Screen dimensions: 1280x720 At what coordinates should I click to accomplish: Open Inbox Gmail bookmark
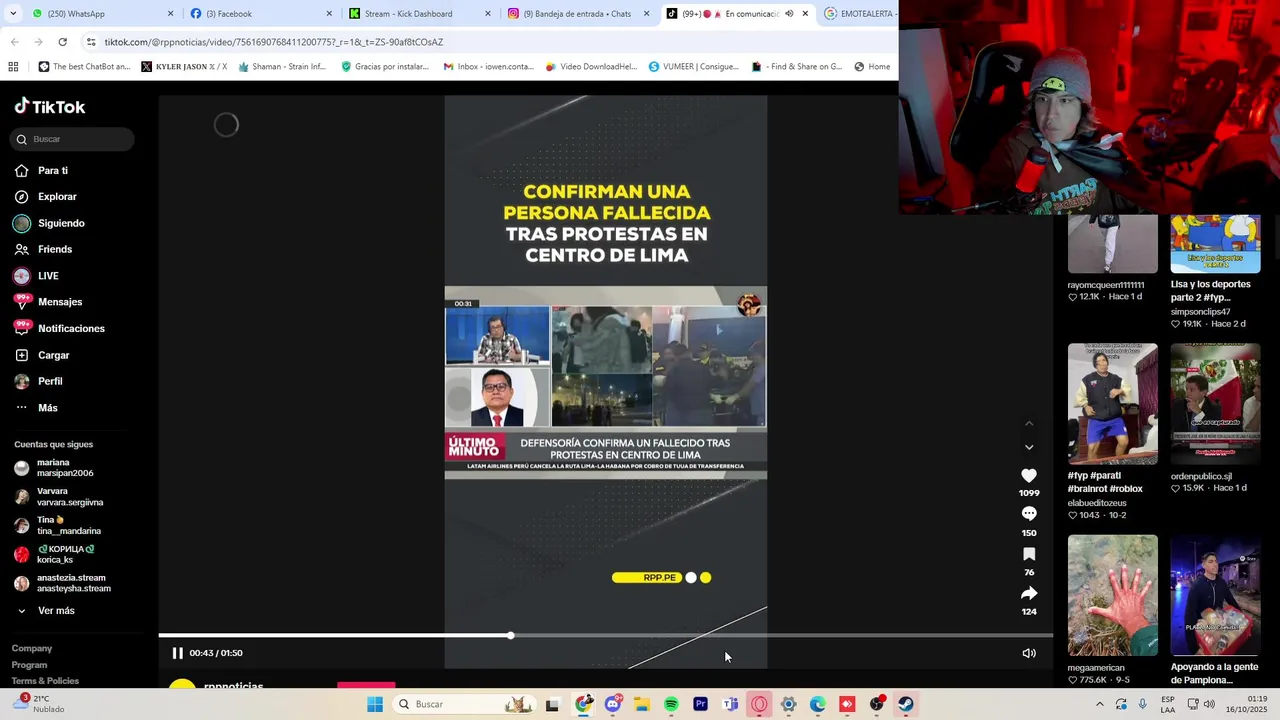coord(489,67)
